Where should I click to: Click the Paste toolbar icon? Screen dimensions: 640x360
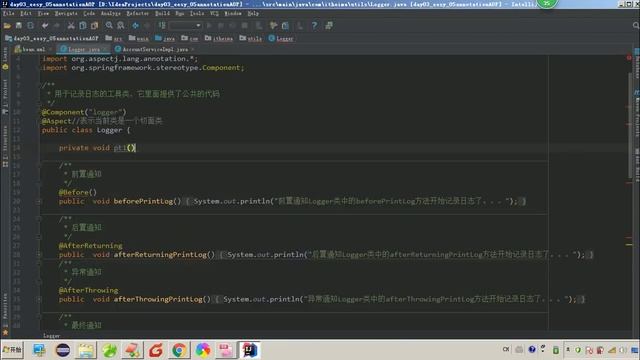[x=95, y=25]
